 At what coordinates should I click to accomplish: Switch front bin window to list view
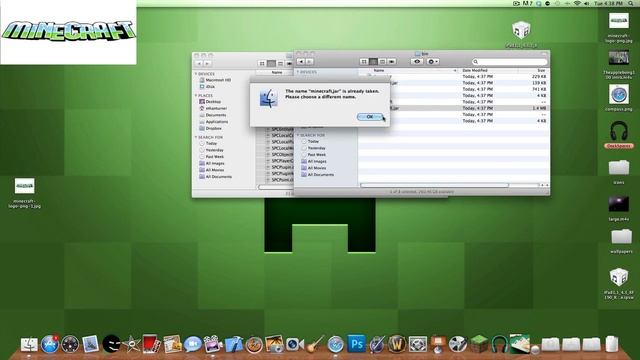tap(373, 62)
